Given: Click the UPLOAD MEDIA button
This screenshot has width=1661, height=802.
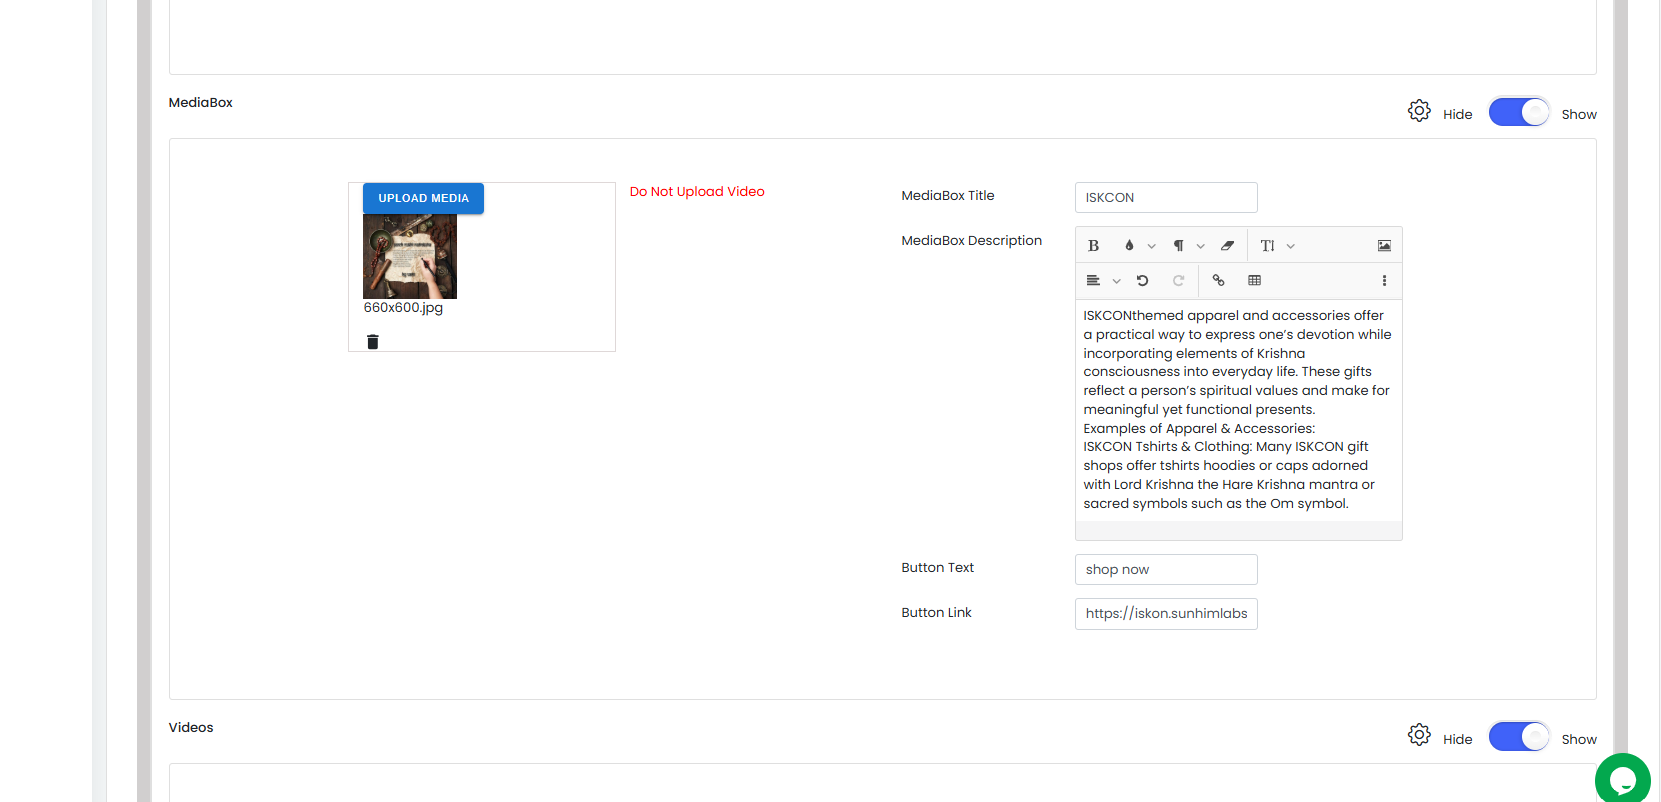Looking at the screenshot, I should 423,198.
